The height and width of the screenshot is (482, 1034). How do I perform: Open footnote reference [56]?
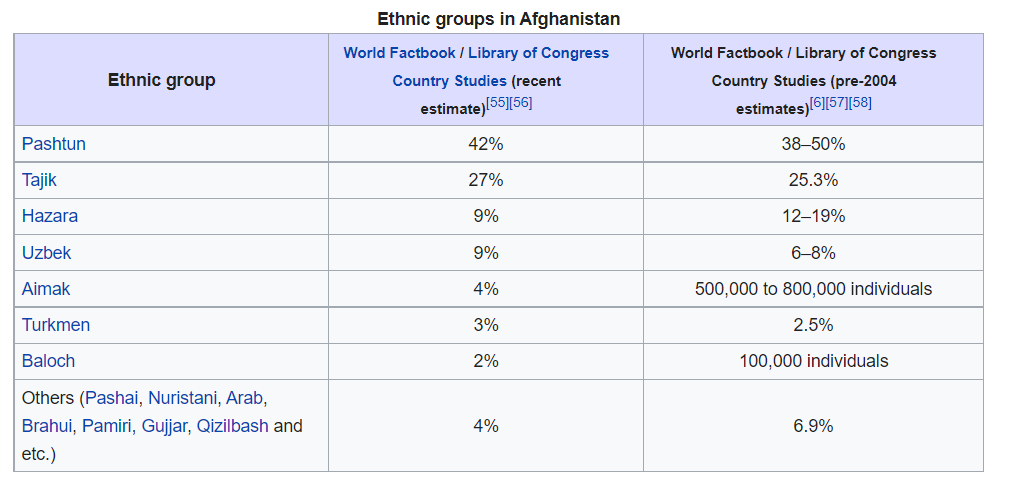point(520,103)
